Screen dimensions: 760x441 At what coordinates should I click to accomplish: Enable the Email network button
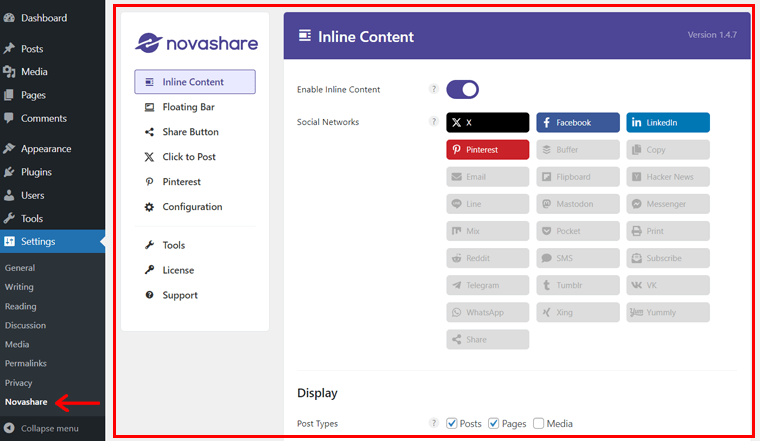pyautogui.click(x=488, y=177)
